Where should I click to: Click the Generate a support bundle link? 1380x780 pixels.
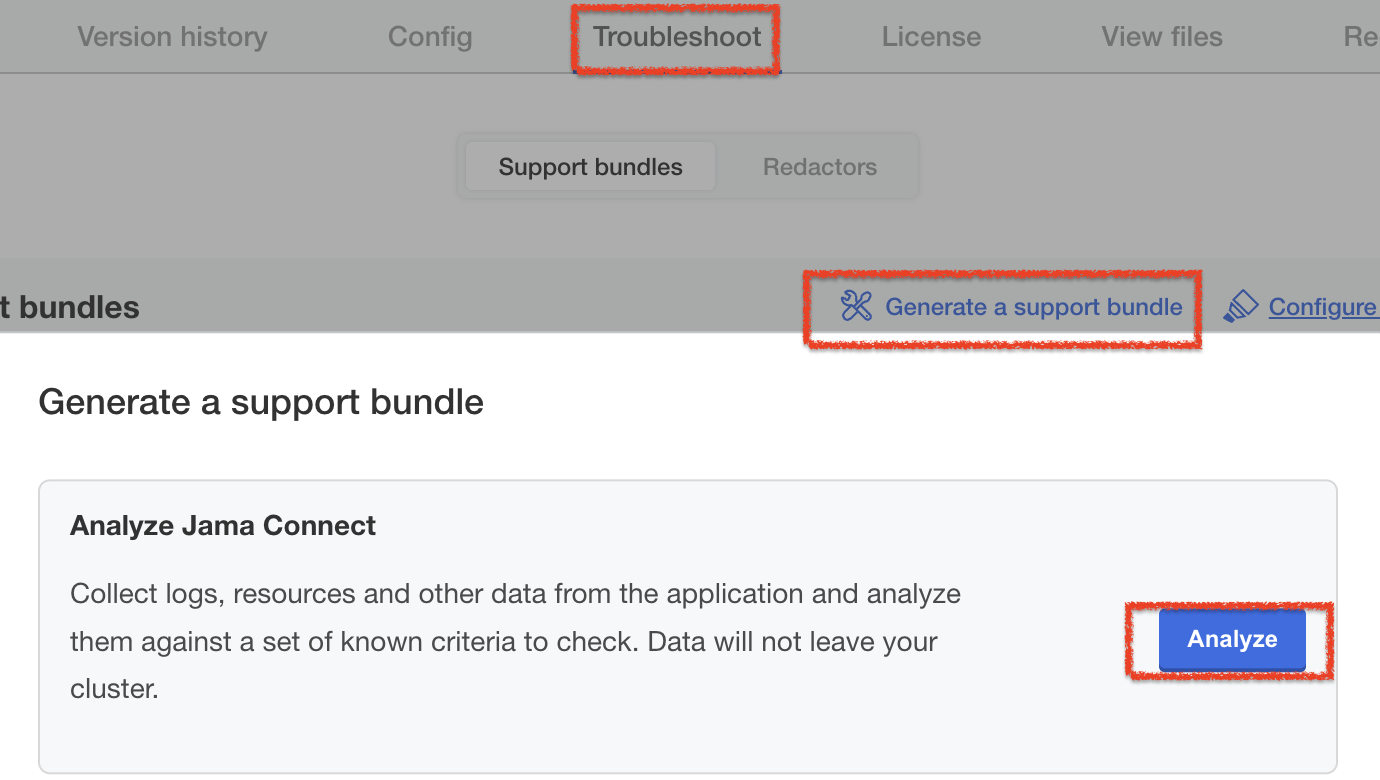[1034, 307]
